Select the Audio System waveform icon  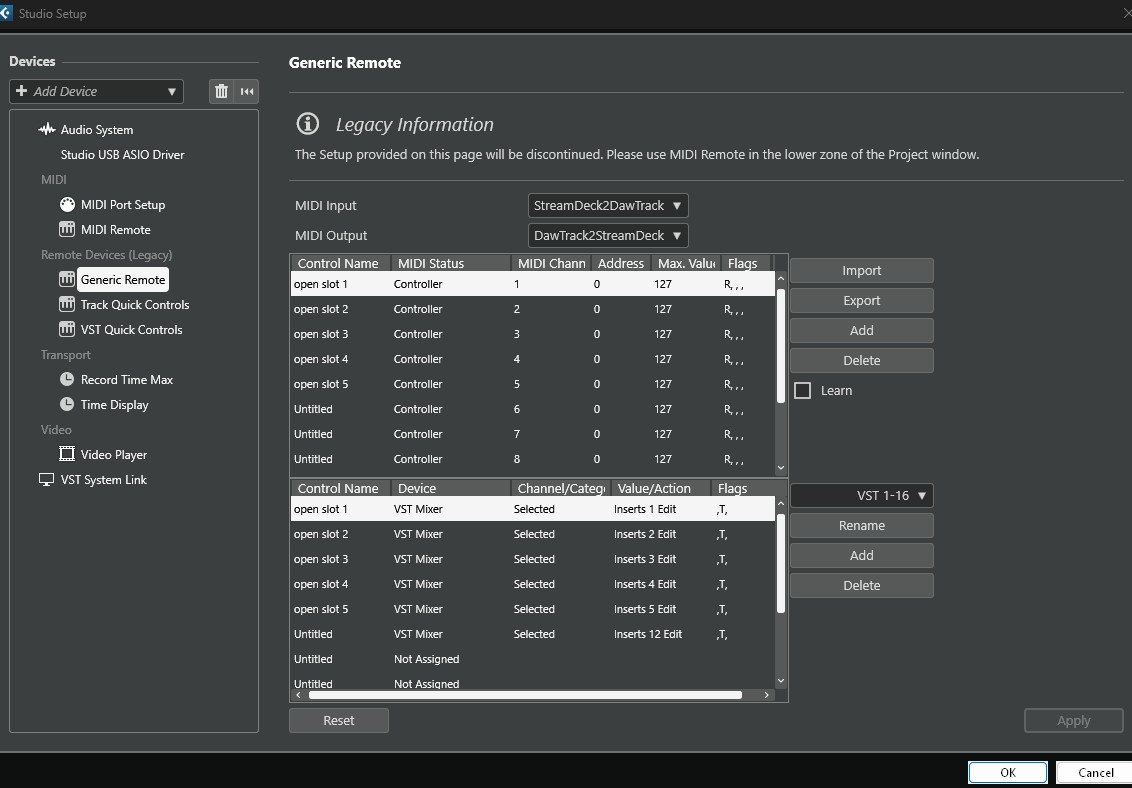47,130
